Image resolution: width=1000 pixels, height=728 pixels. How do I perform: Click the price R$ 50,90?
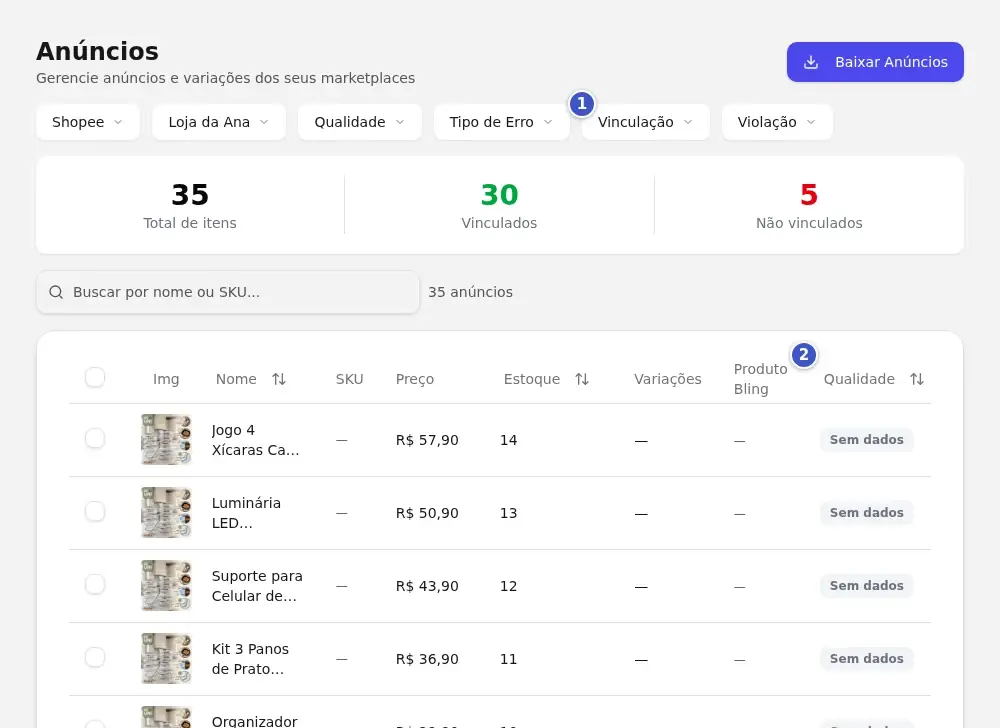[x=427, y=513]
